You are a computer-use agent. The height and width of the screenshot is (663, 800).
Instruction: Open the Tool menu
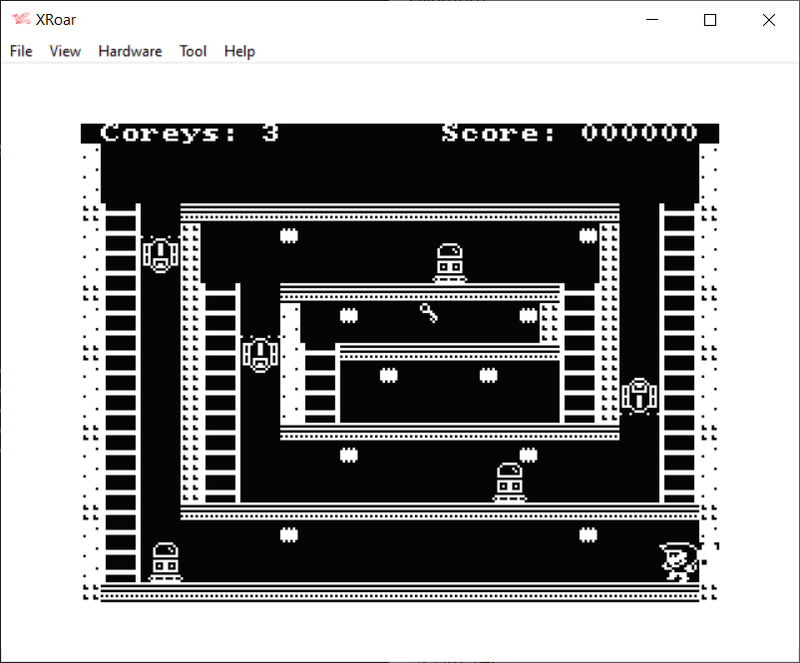pyautogui.click(x=193, y=51)
